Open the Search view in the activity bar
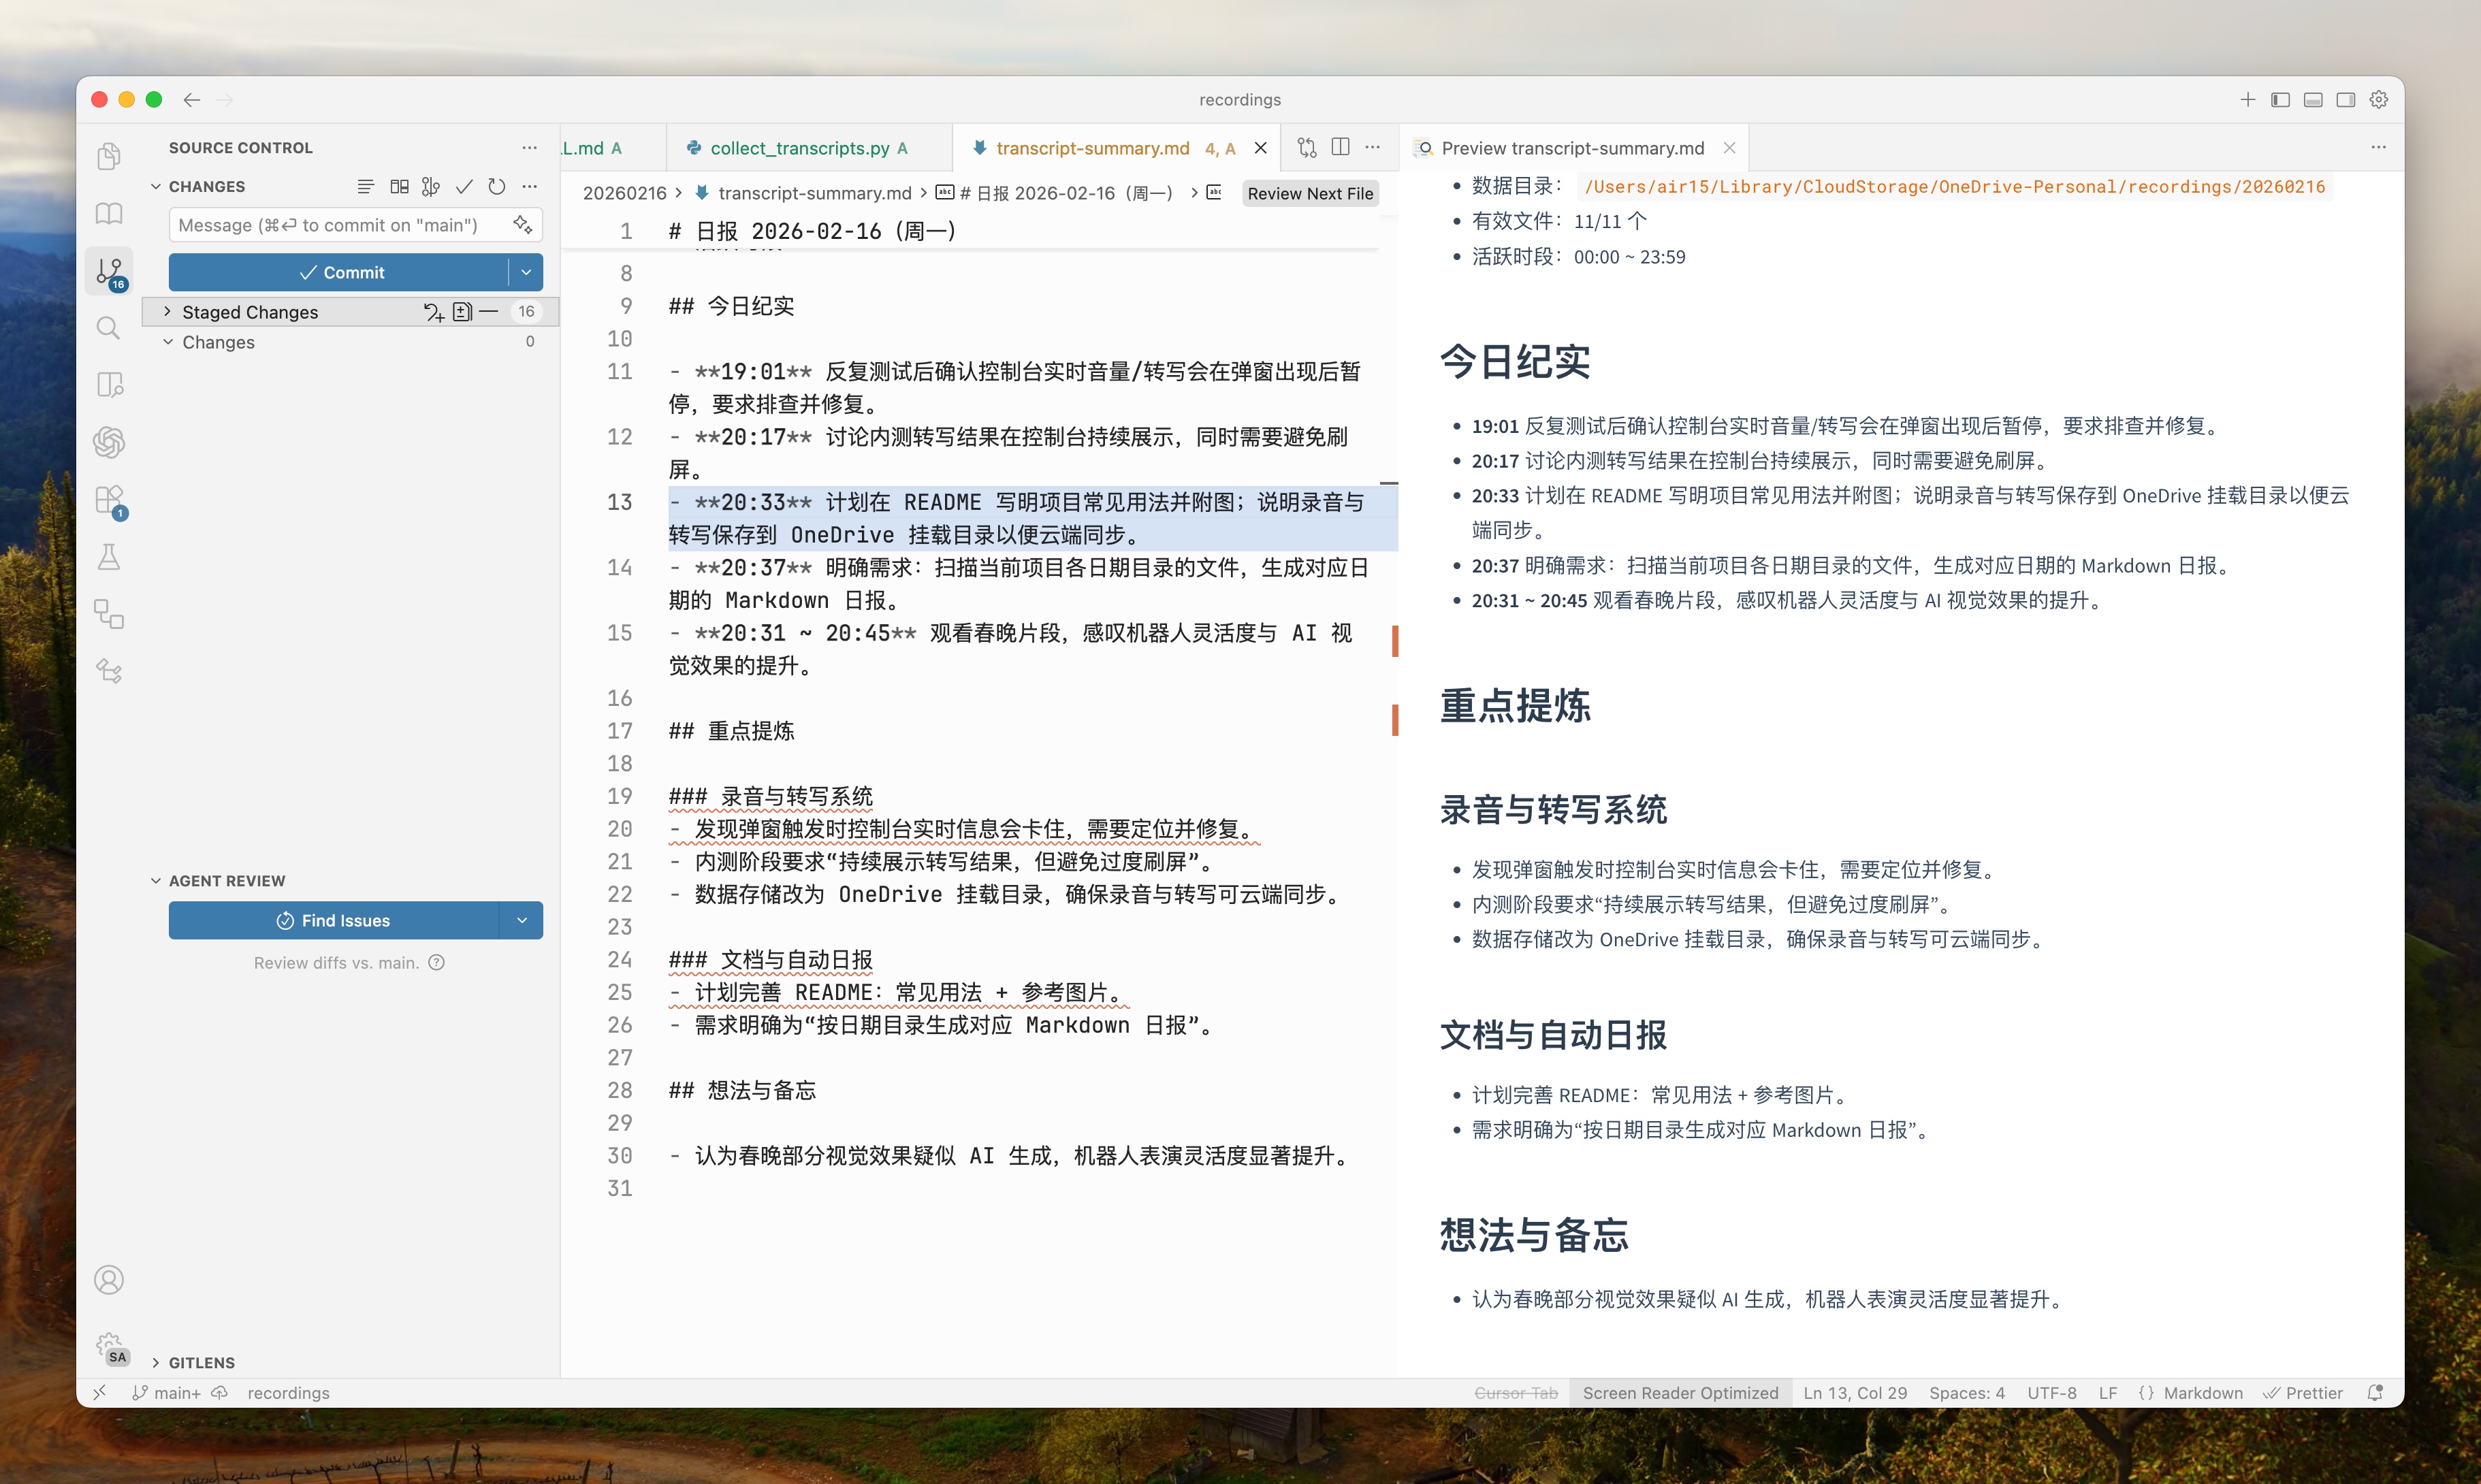The image size is (2481, 1484). coord(109,327)
